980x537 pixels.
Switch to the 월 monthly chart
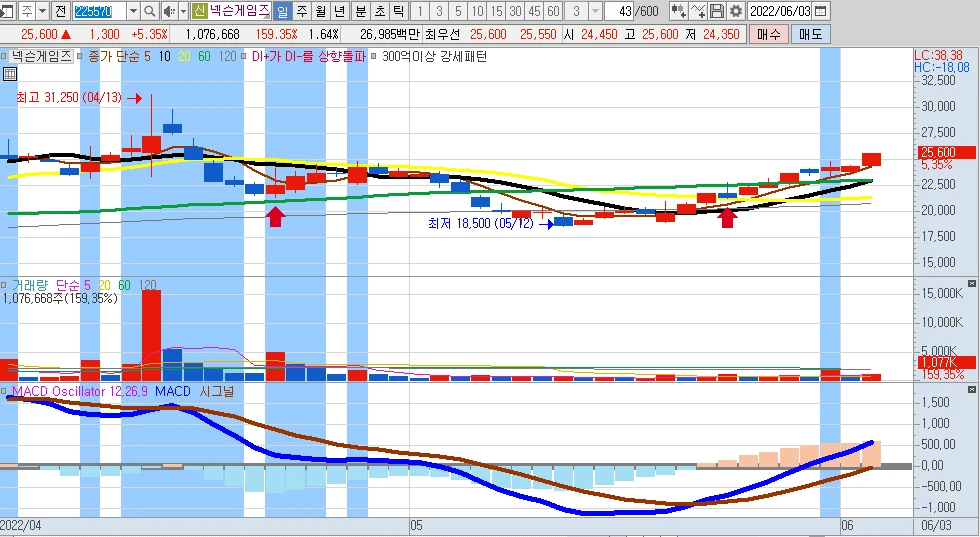(321, 11)
